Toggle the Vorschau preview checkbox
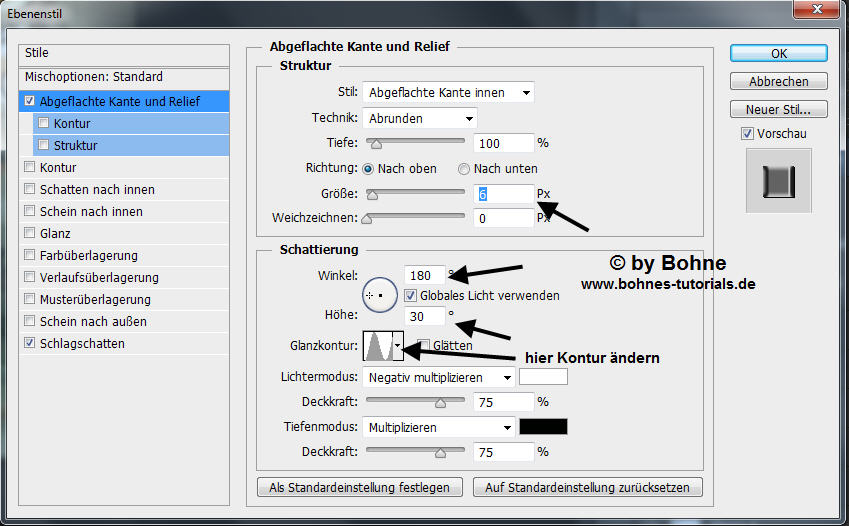Image resolution: width=849 pixels, height=526 pixels. pyautogui.click(x=747, y=134)
